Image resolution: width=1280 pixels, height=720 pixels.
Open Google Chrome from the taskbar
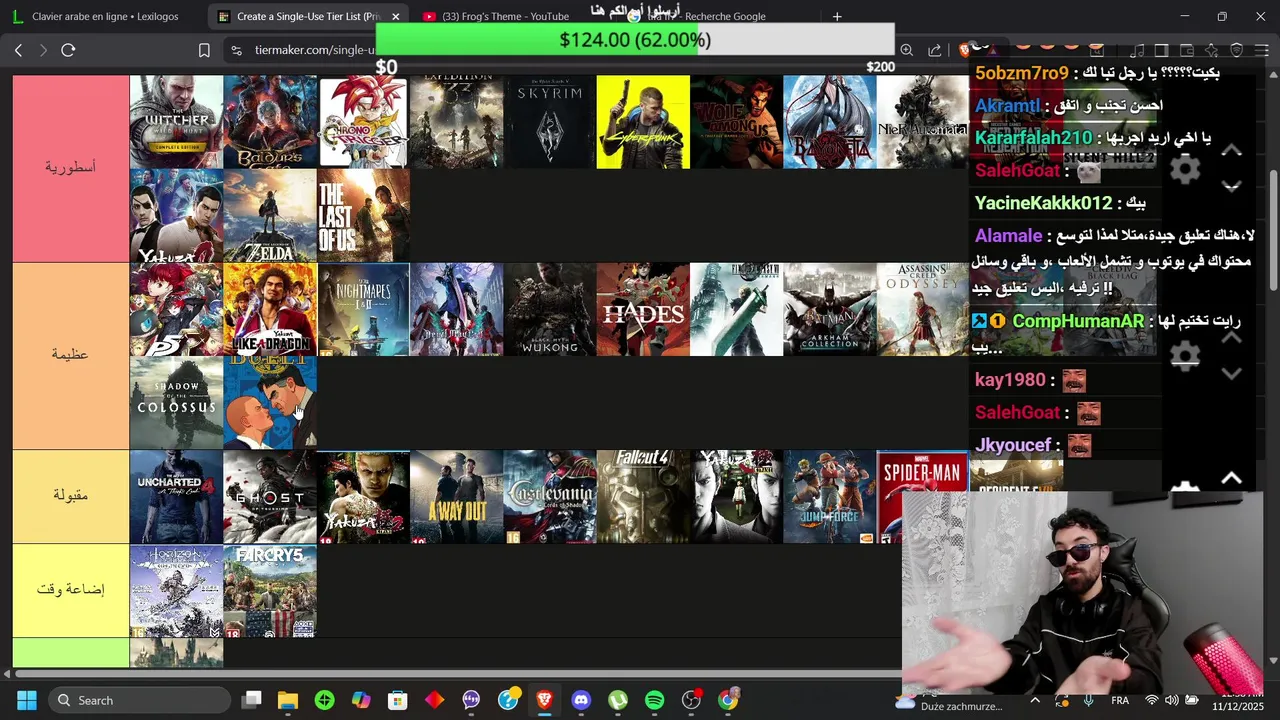(728, 700)
